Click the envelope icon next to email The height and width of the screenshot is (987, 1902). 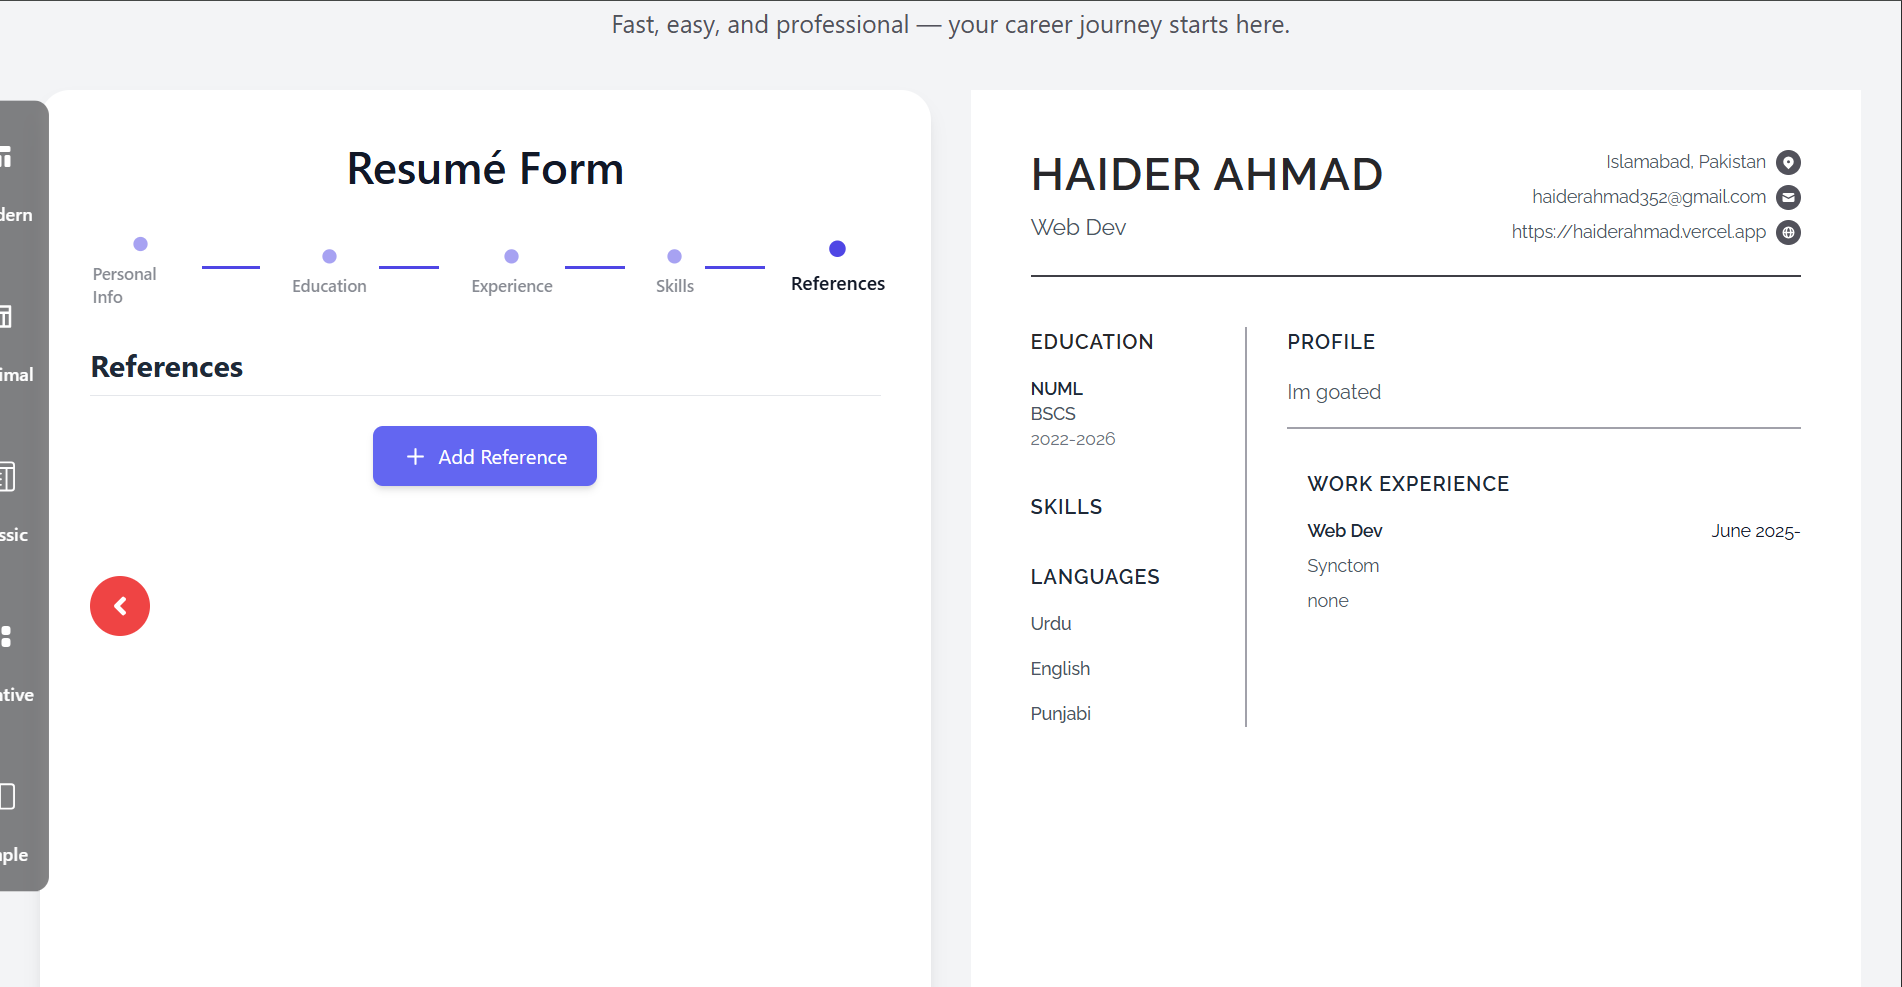[1788, 197]
